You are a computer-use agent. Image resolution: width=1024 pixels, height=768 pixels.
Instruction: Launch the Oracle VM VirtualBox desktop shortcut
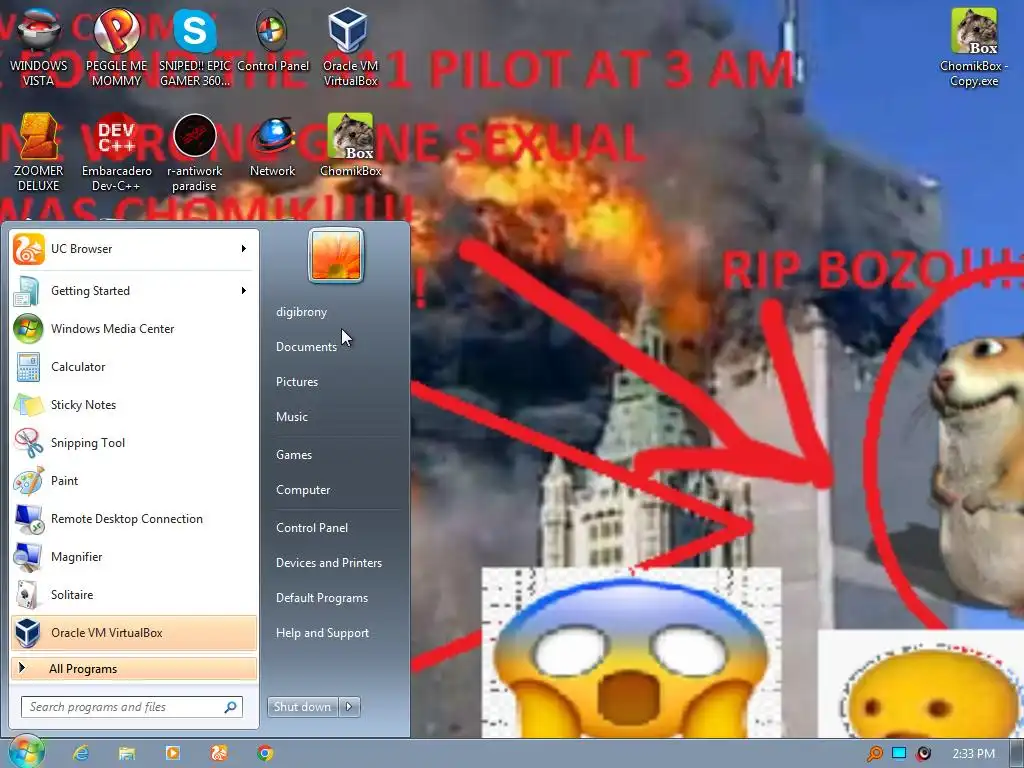pyautogui.click(x=350, y=48)
